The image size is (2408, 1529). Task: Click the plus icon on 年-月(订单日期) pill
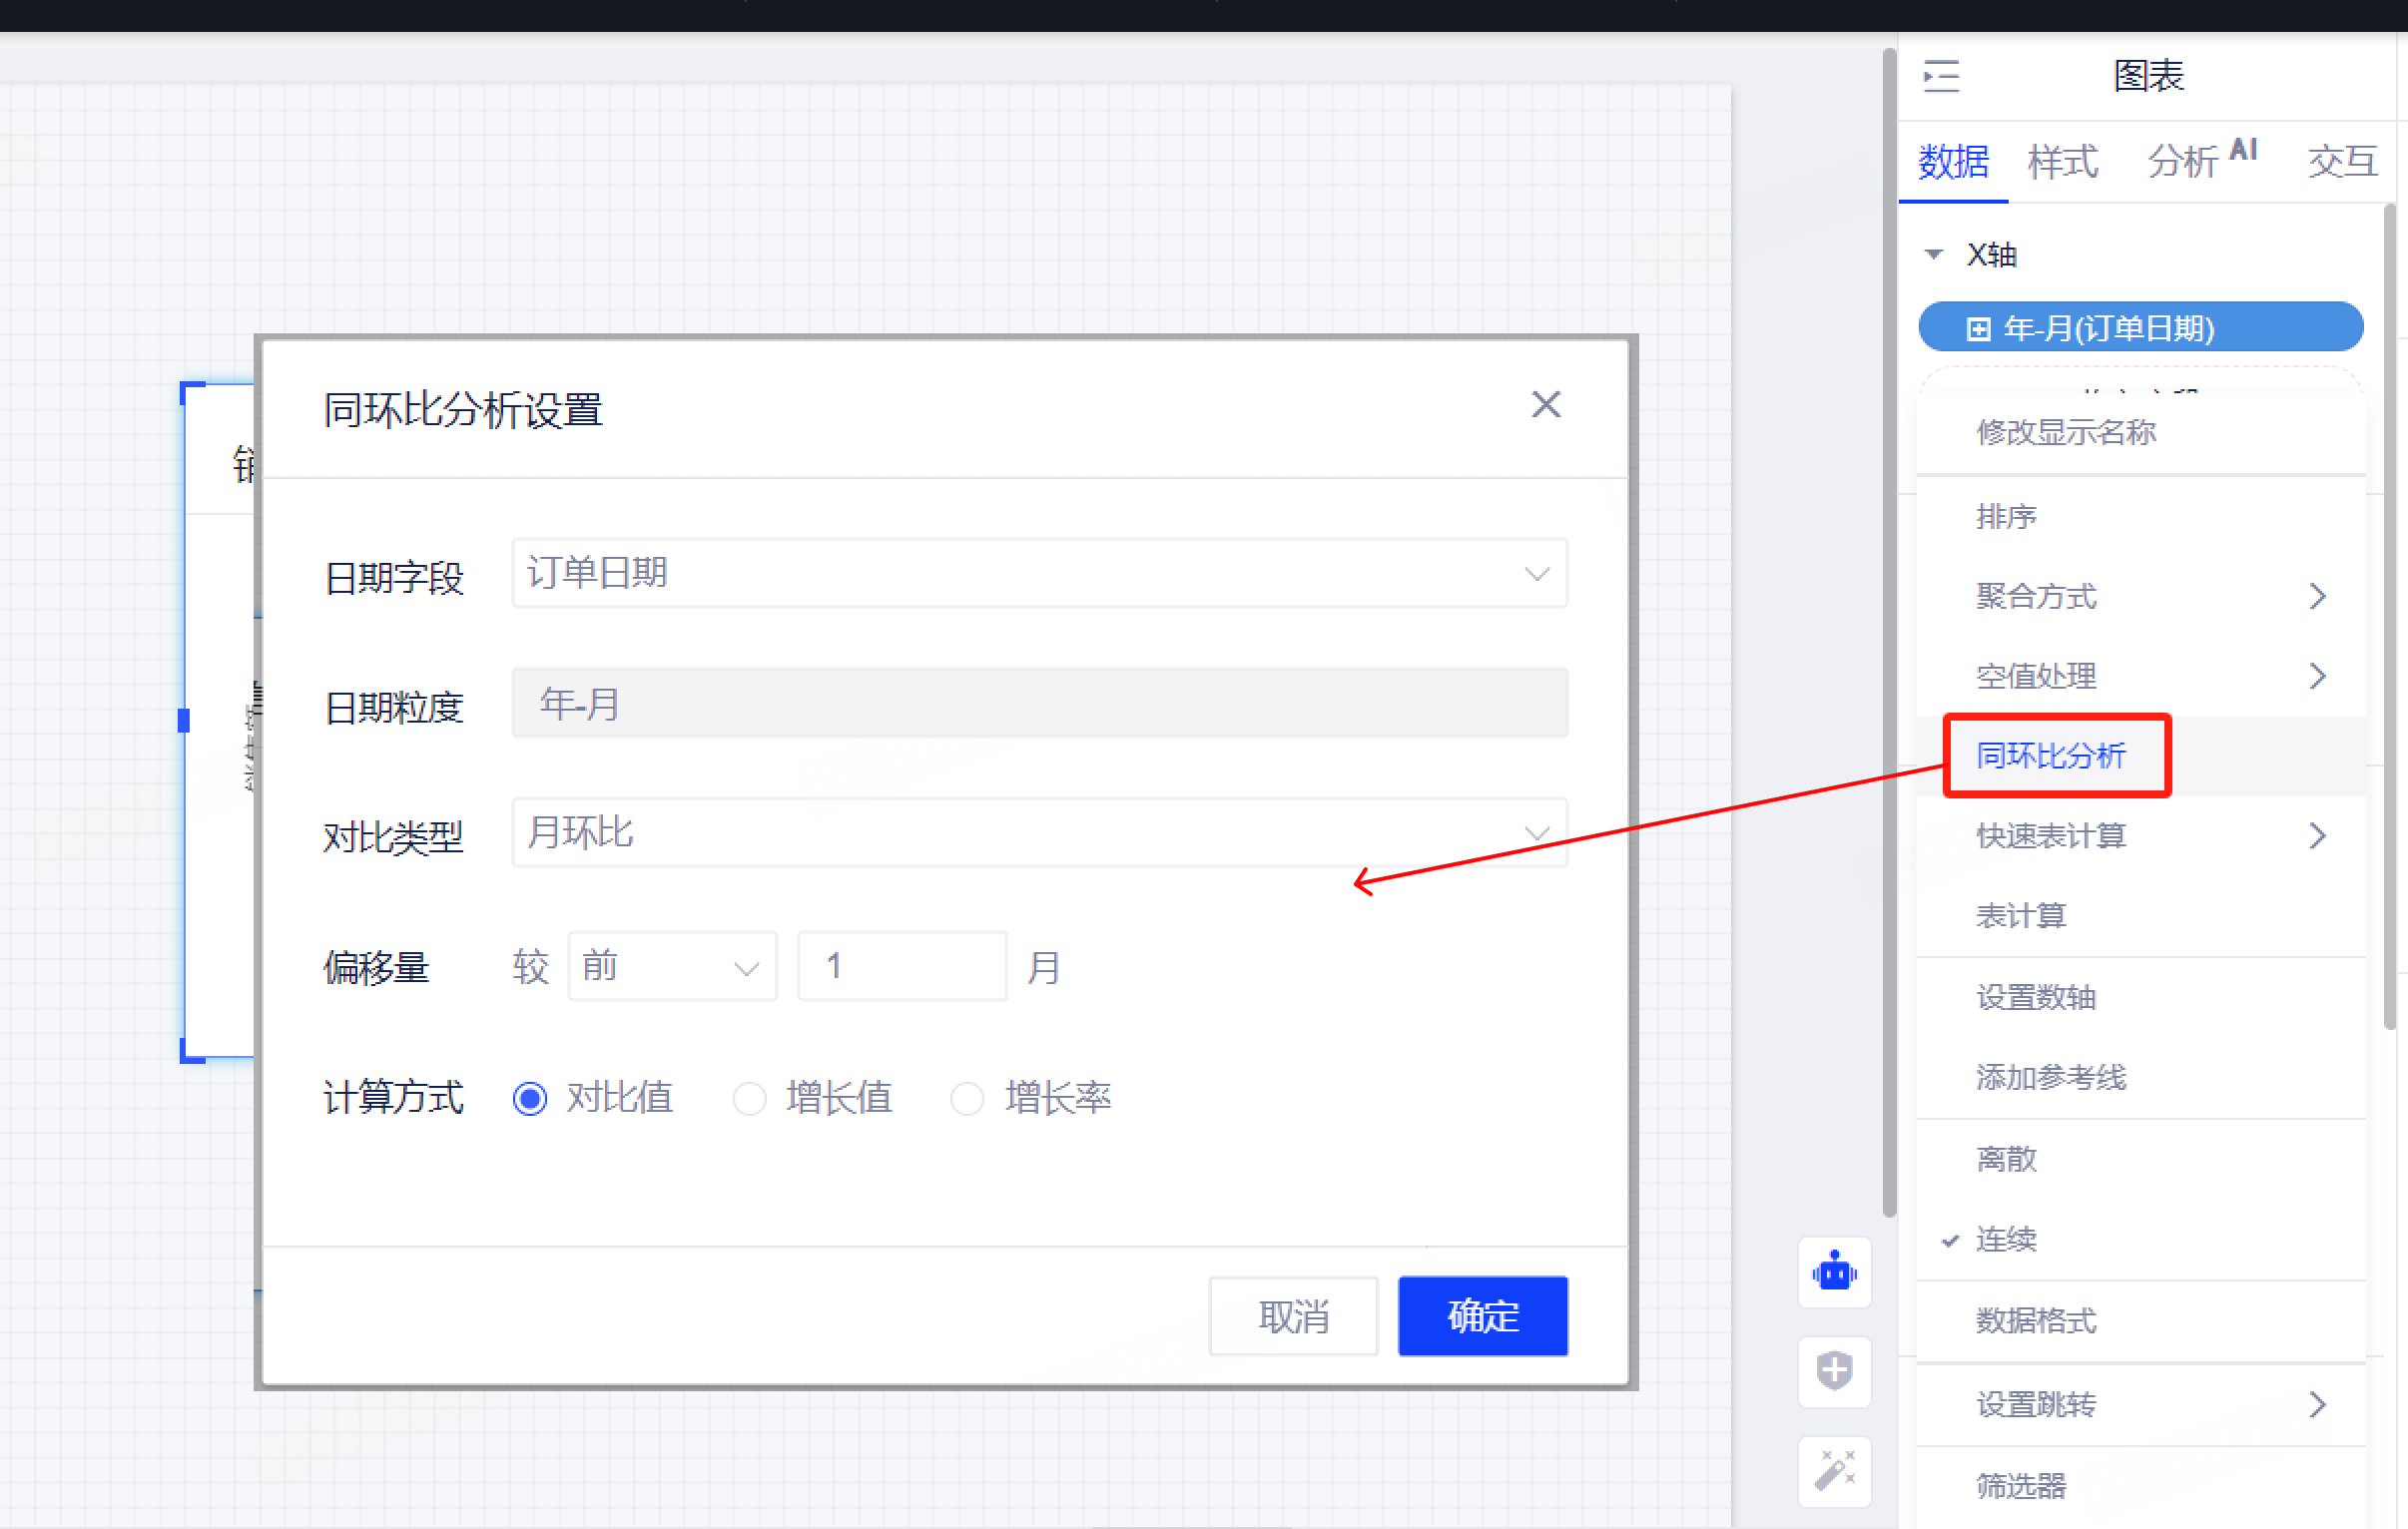coord(1977,329)
